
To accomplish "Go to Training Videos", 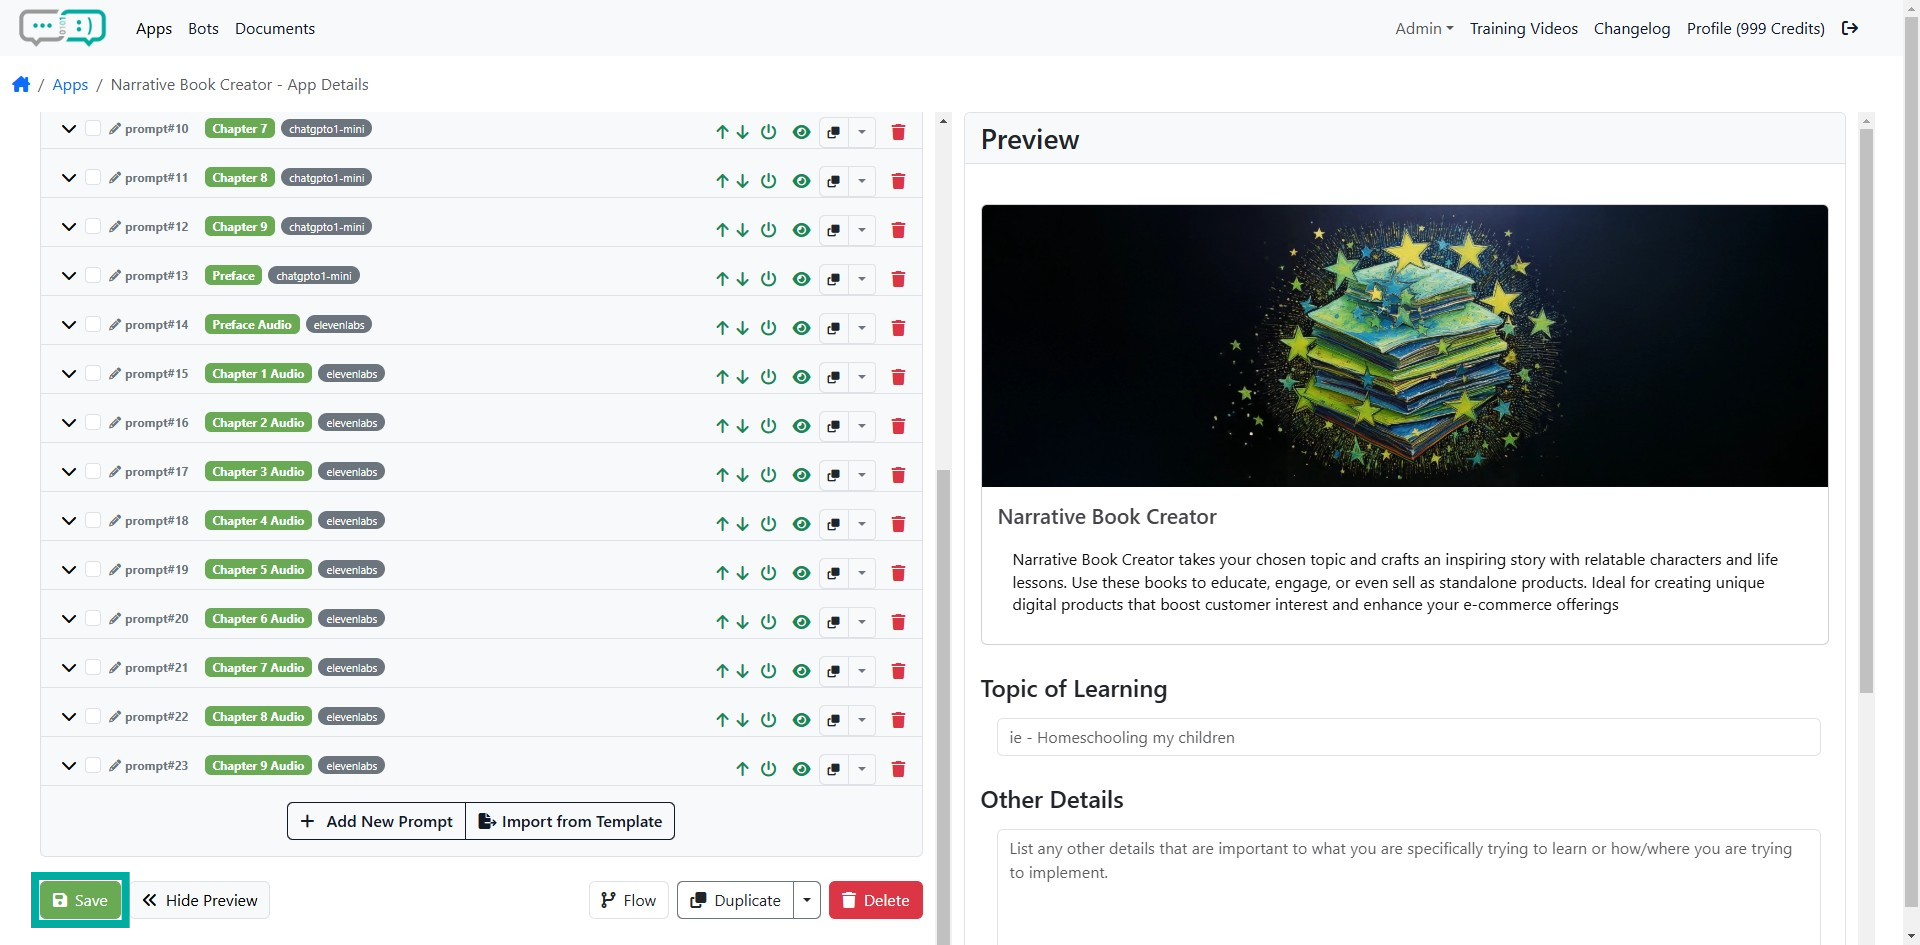I will click(1523, 29).
